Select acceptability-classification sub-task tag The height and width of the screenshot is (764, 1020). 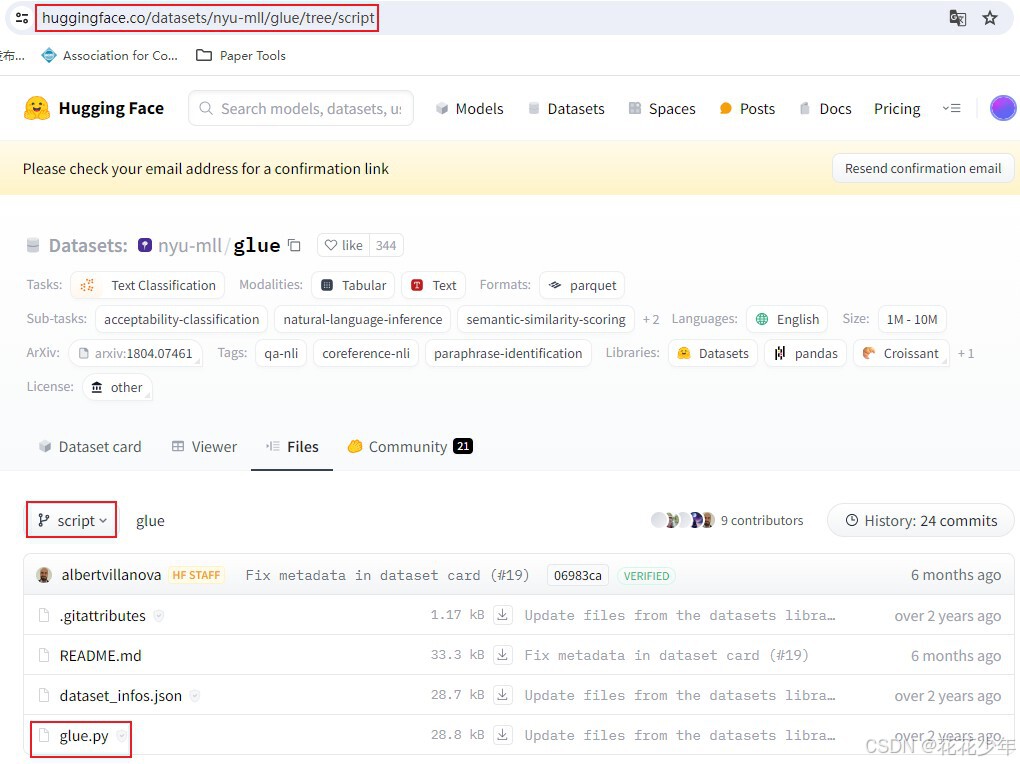[181, 319]
